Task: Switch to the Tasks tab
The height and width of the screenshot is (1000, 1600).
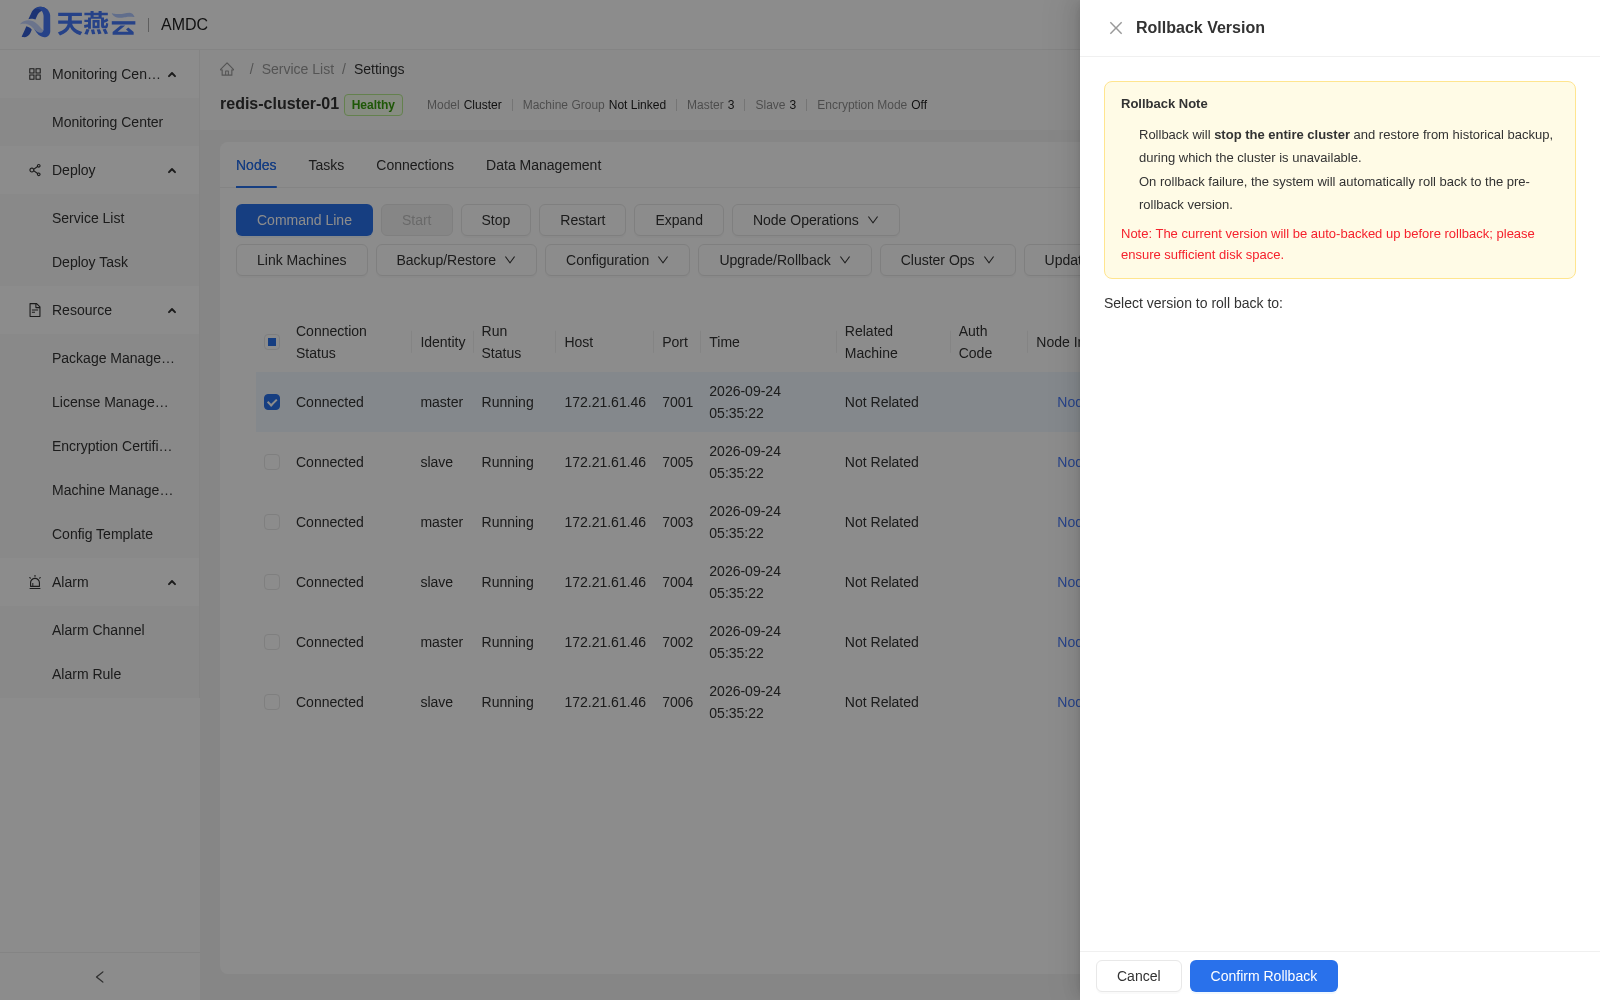Action: coord(326,165)
